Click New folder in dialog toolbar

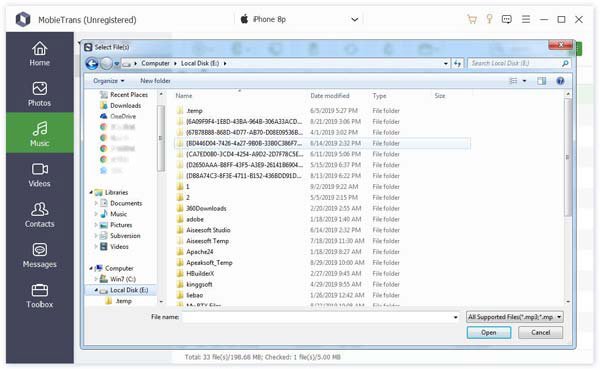[155, 81]
